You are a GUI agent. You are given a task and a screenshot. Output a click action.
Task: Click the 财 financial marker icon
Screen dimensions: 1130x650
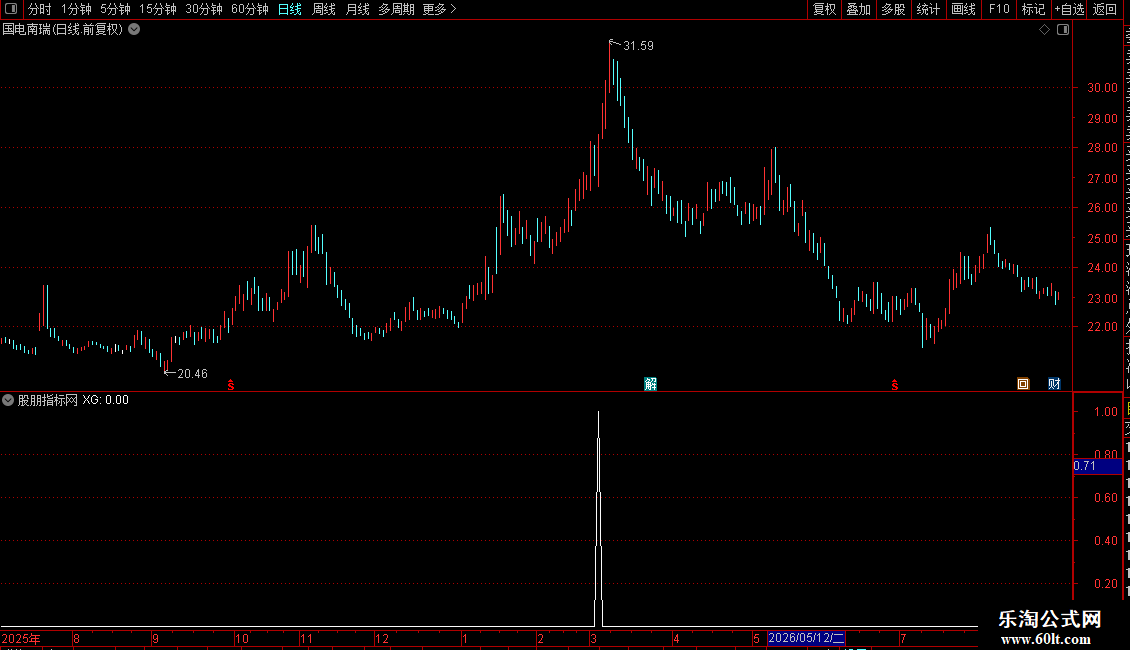coord(1054,384)
